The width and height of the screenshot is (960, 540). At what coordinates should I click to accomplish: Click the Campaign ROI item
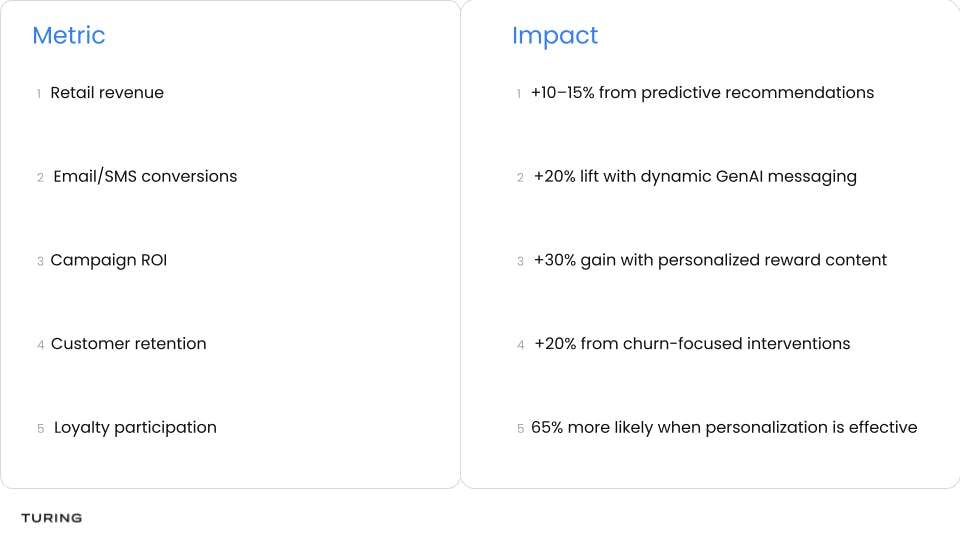[x=108, y=260]
